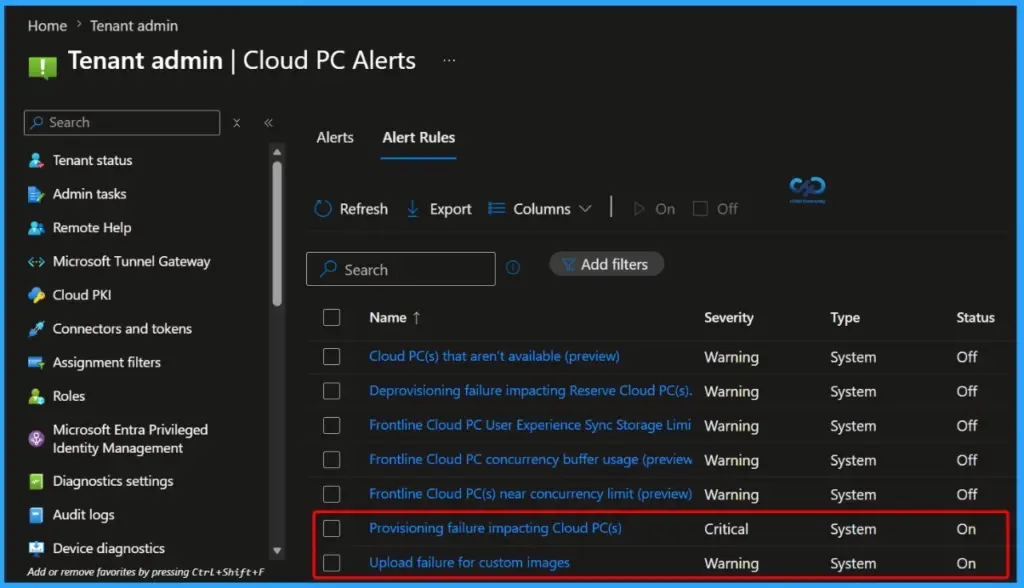The width and height of the screenshot is (1024, 588).
Task: Click the Columns list icon
Action: (x=496, y=208)
